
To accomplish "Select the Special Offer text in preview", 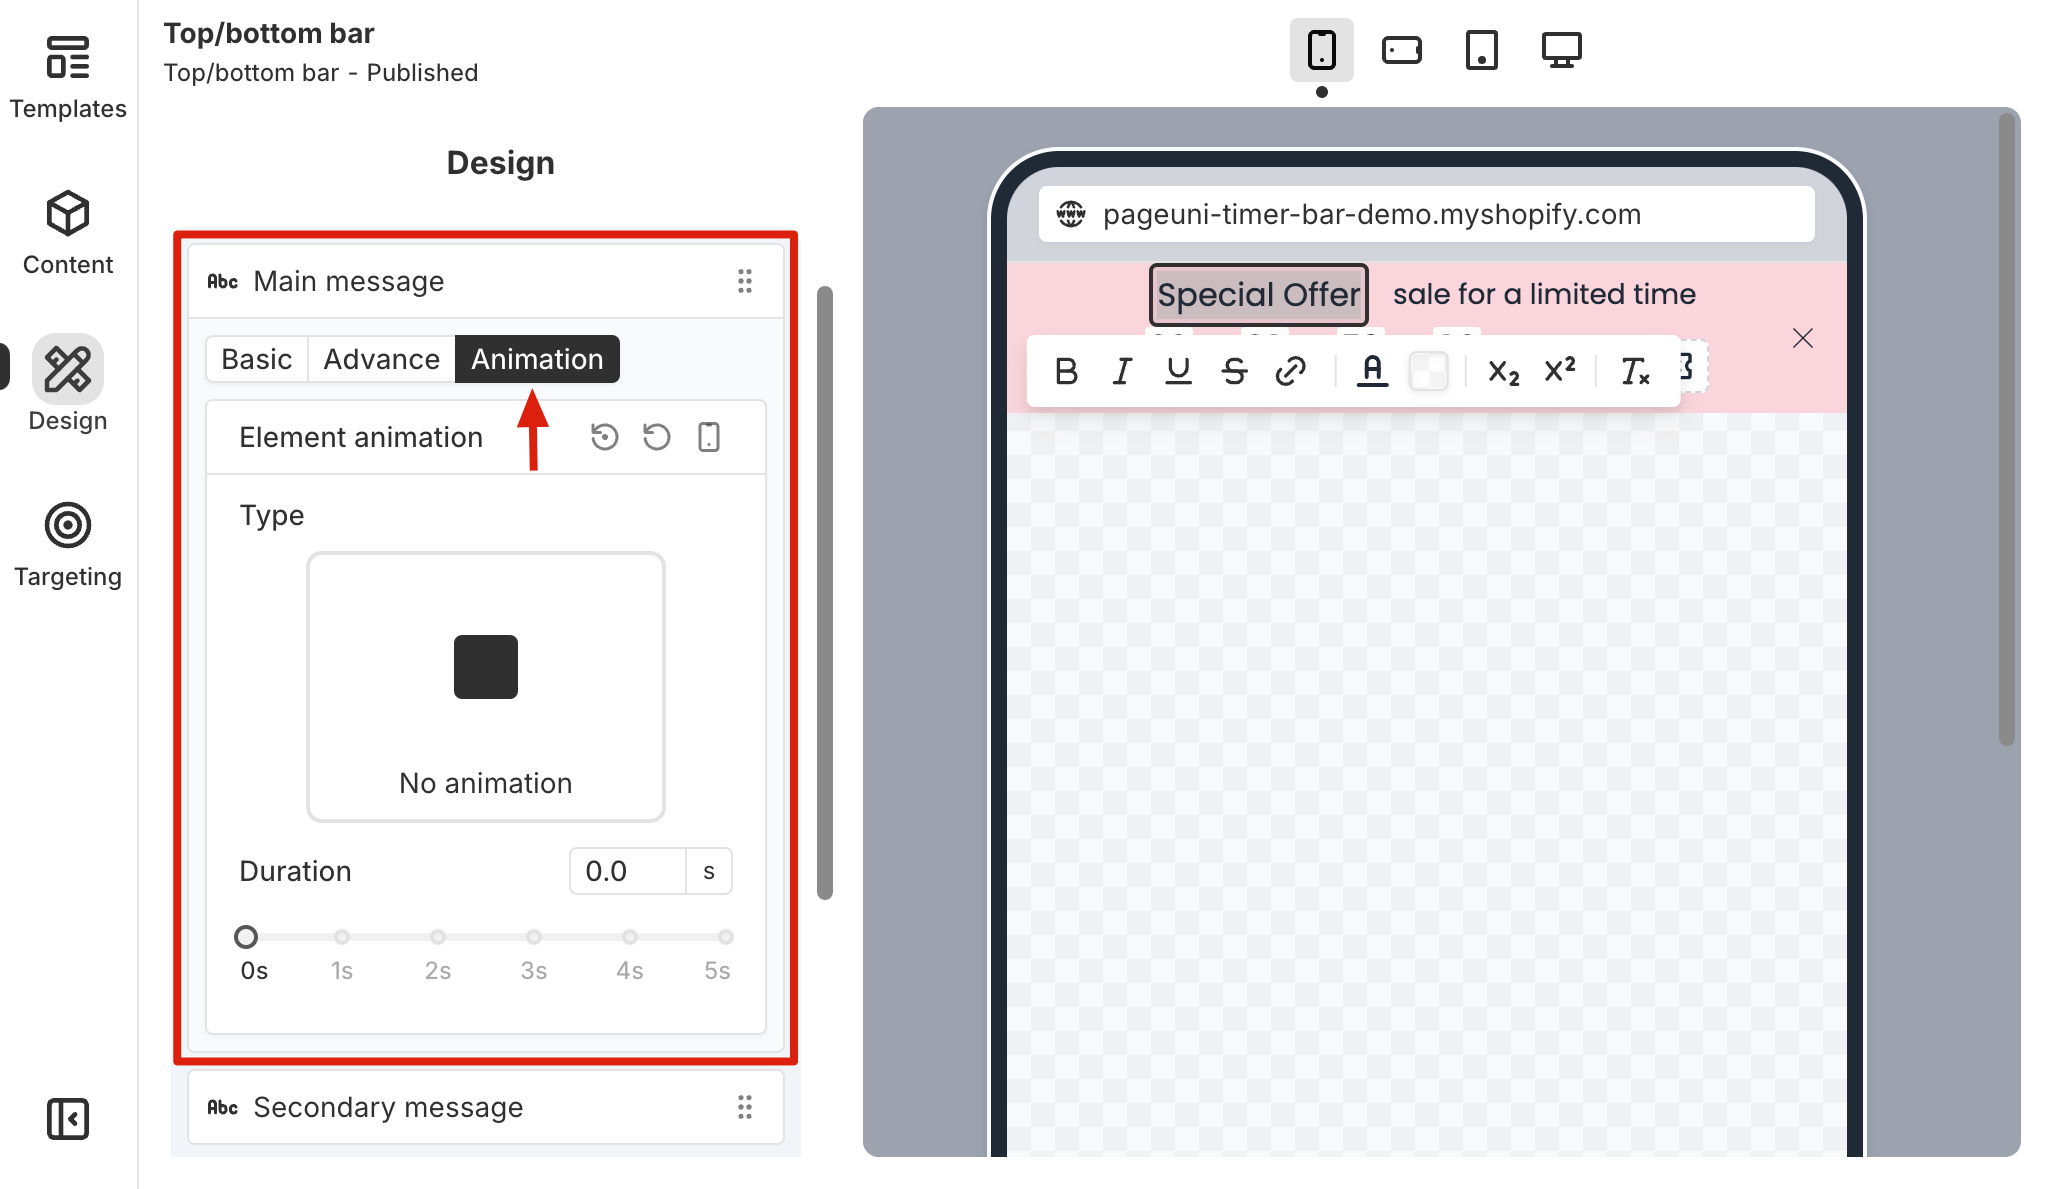I will click(1258, 294).
